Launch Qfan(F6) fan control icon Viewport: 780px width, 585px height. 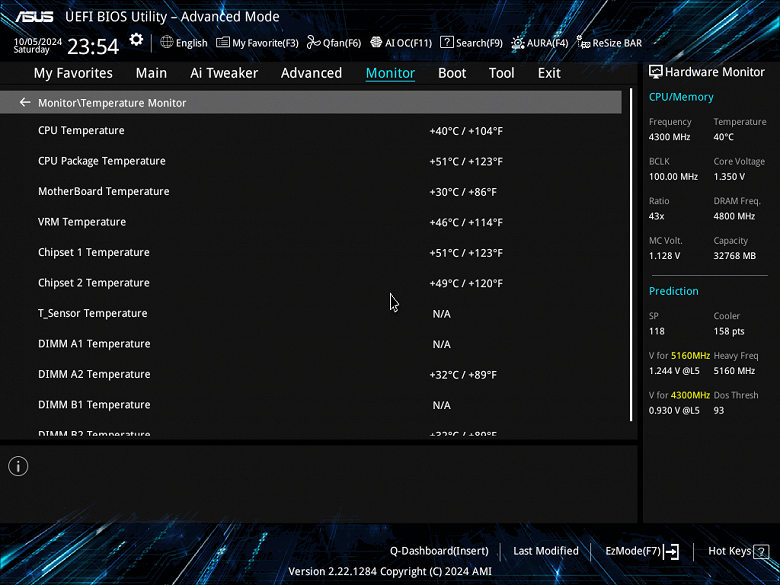click(x=313, y=42)
